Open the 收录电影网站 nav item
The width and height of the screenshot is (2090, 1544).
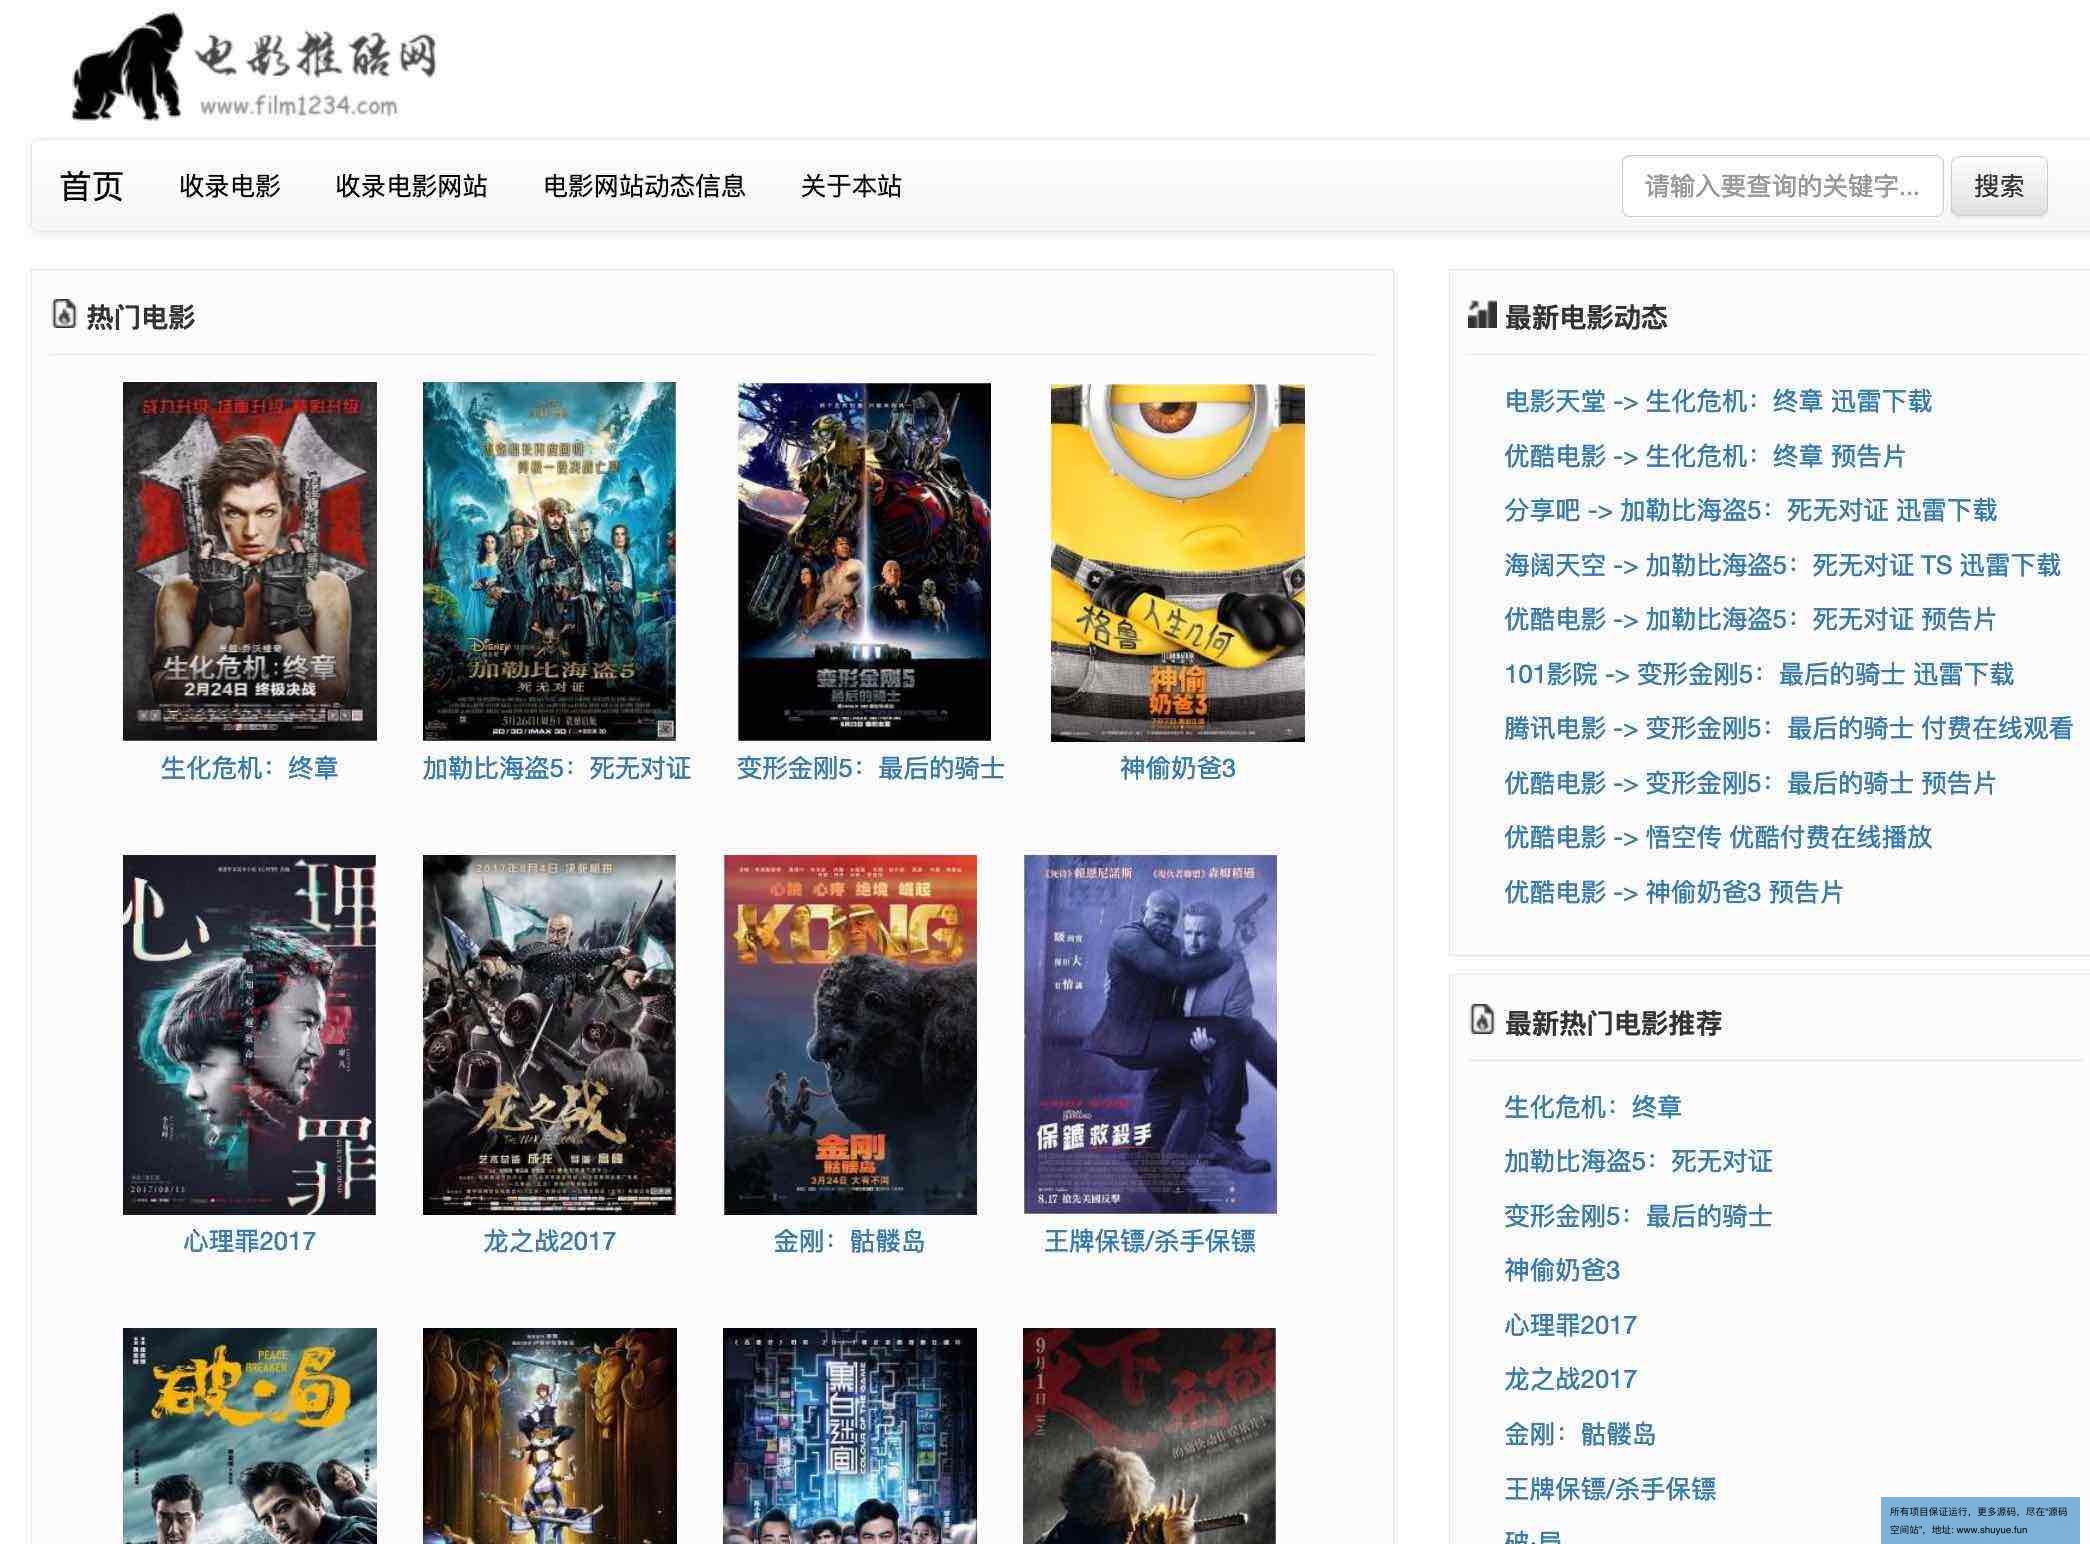point(411,186)
